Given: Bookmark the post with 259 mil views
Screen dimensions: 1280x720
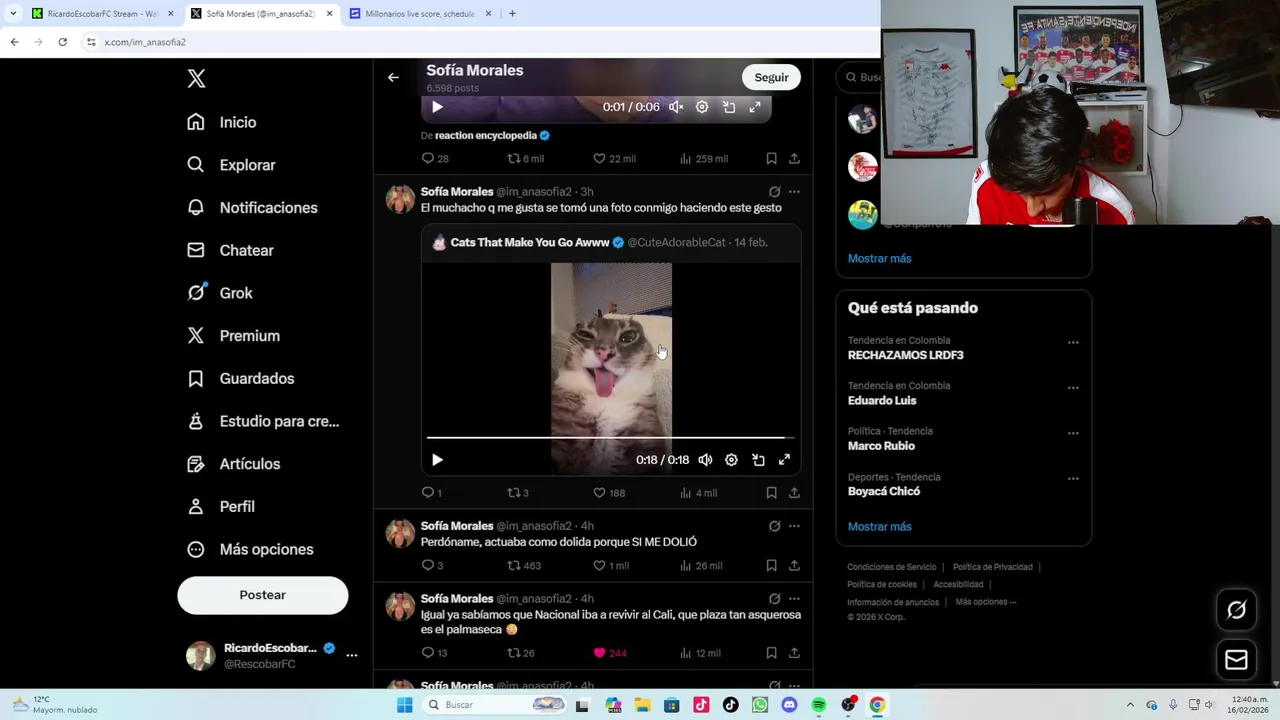Looking at the screenshot, I should [x=771, y=159].
